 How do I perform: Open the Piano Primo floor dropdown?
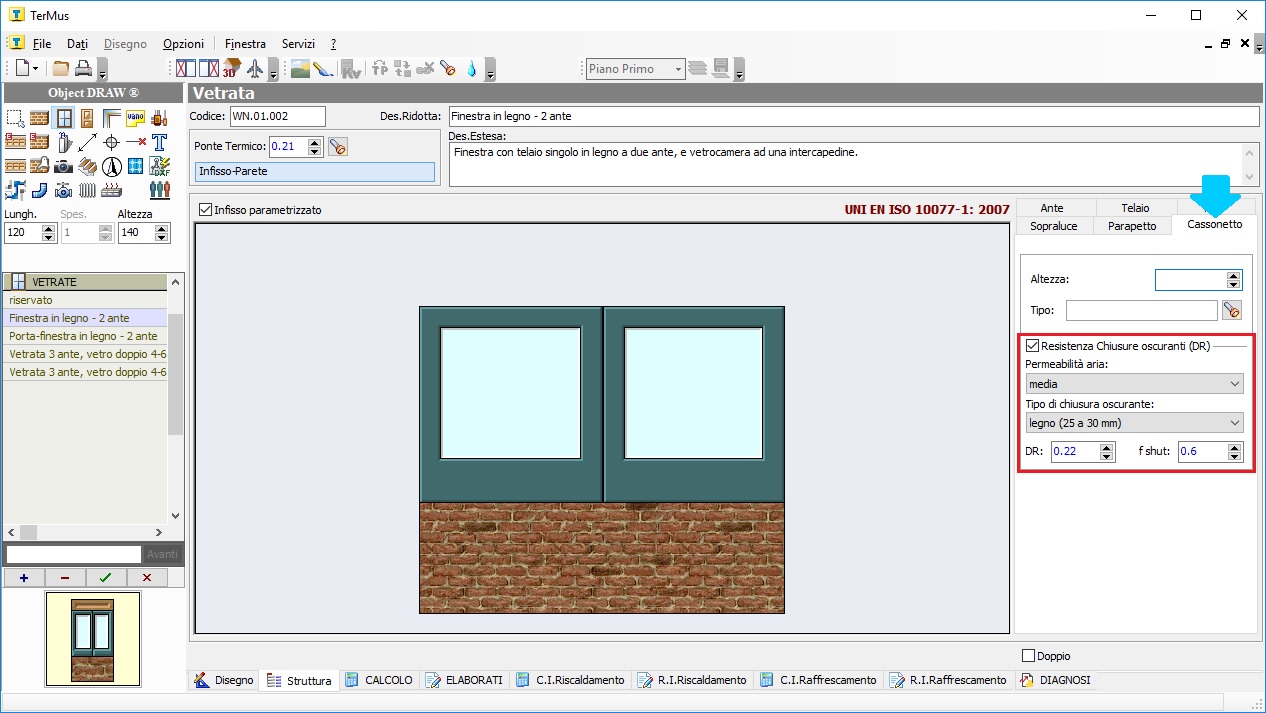[x=635, y=69]
